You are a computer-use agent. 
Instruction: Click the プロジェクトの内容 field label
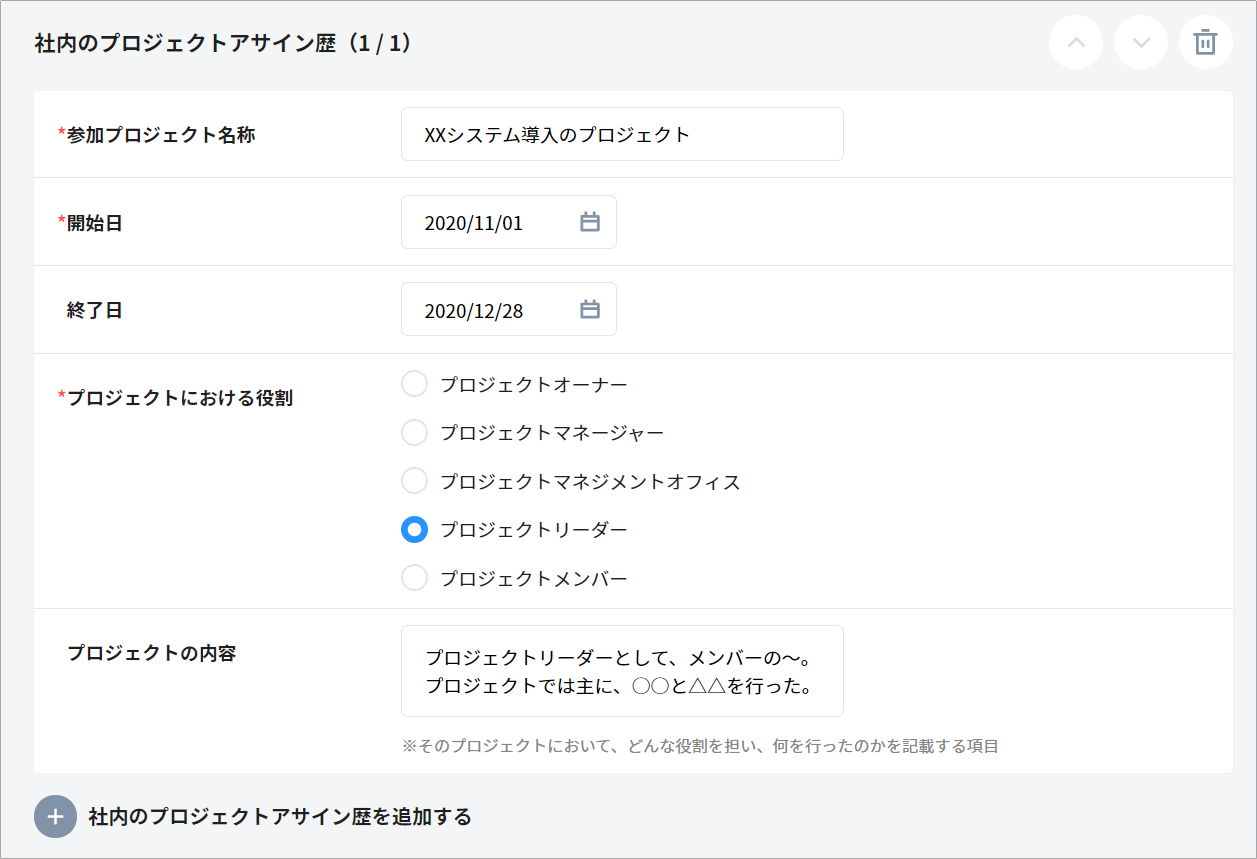point(151,654)
